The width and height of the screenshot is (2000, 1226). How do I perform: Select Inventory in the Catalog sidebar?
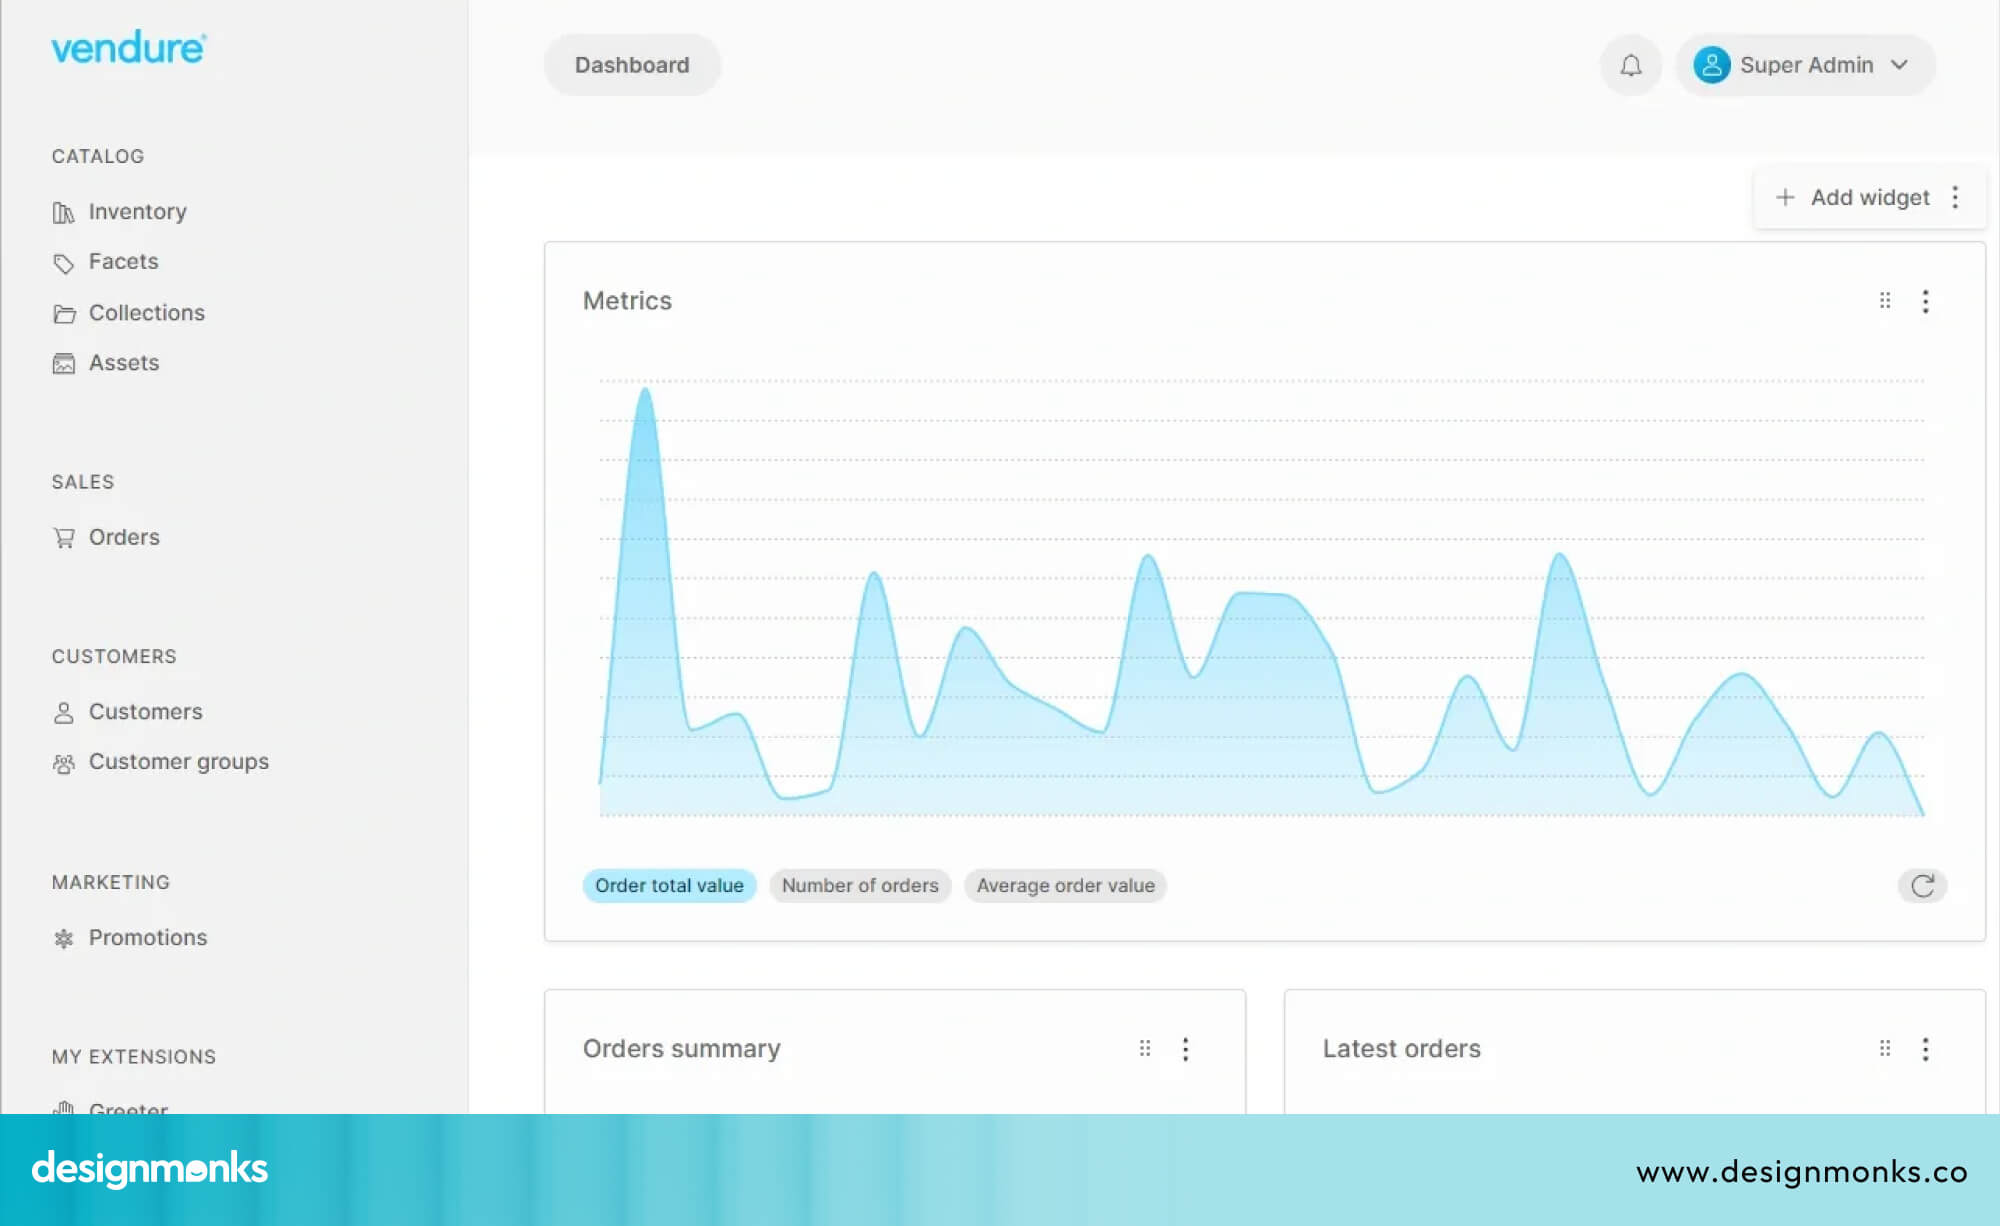pyautogui.click(x=137, y=211)
